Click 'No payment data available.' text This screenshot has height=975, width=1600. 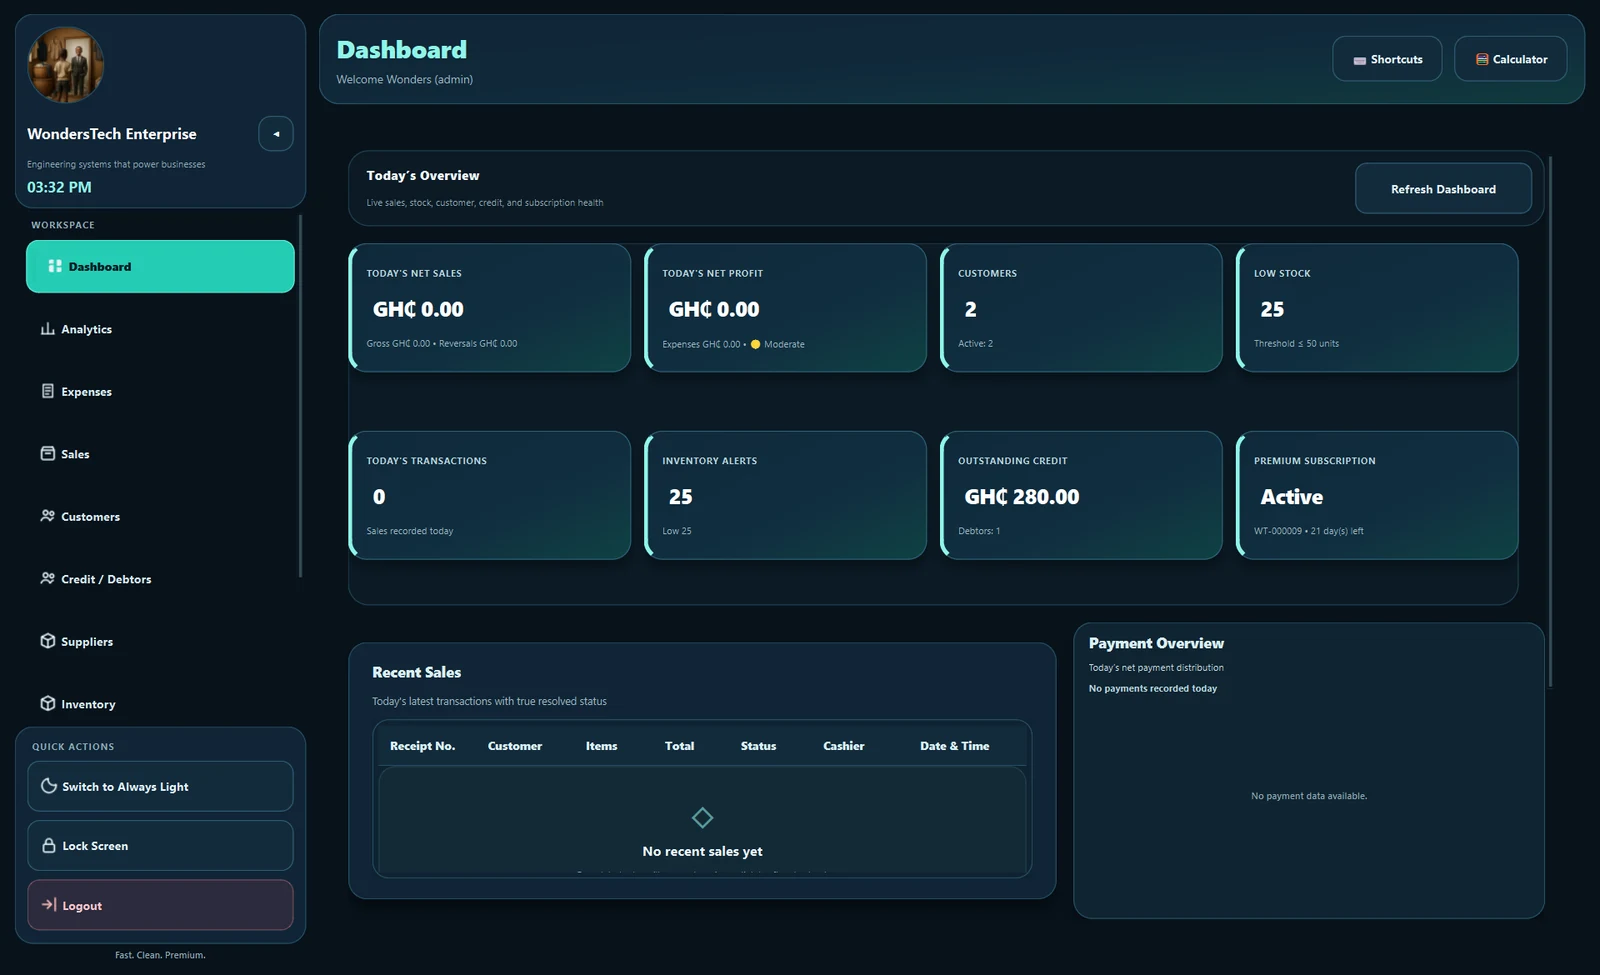[1308, 796]
